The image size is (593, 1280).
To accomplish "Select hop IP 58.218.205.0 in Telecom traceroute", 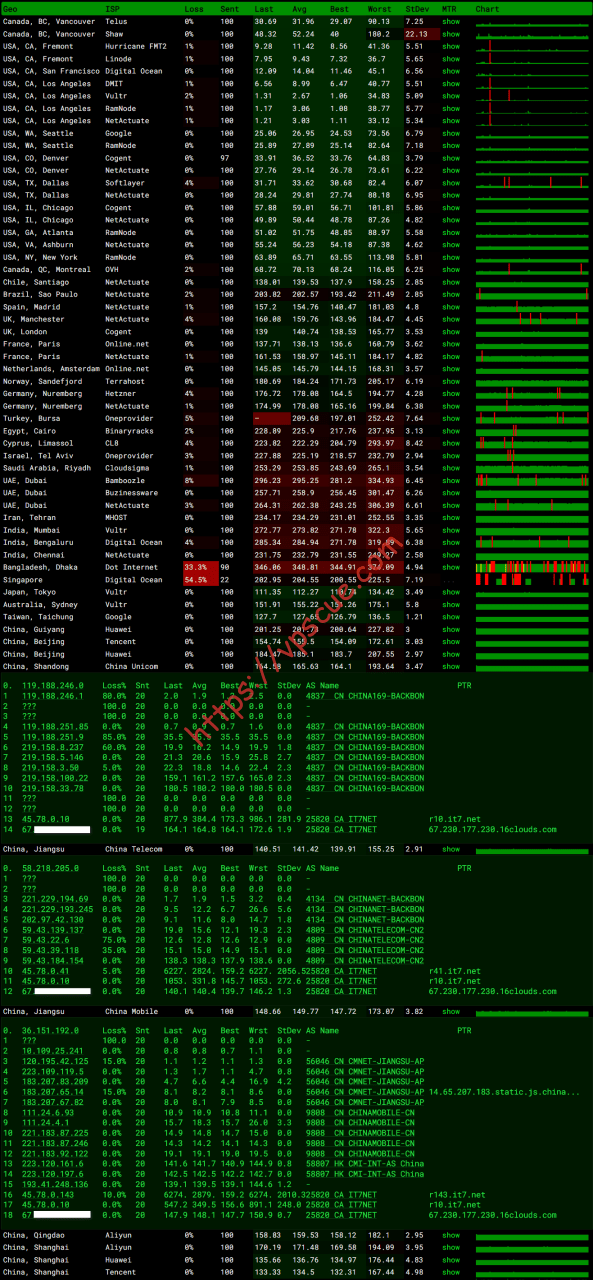I will [x=48, y=870].
